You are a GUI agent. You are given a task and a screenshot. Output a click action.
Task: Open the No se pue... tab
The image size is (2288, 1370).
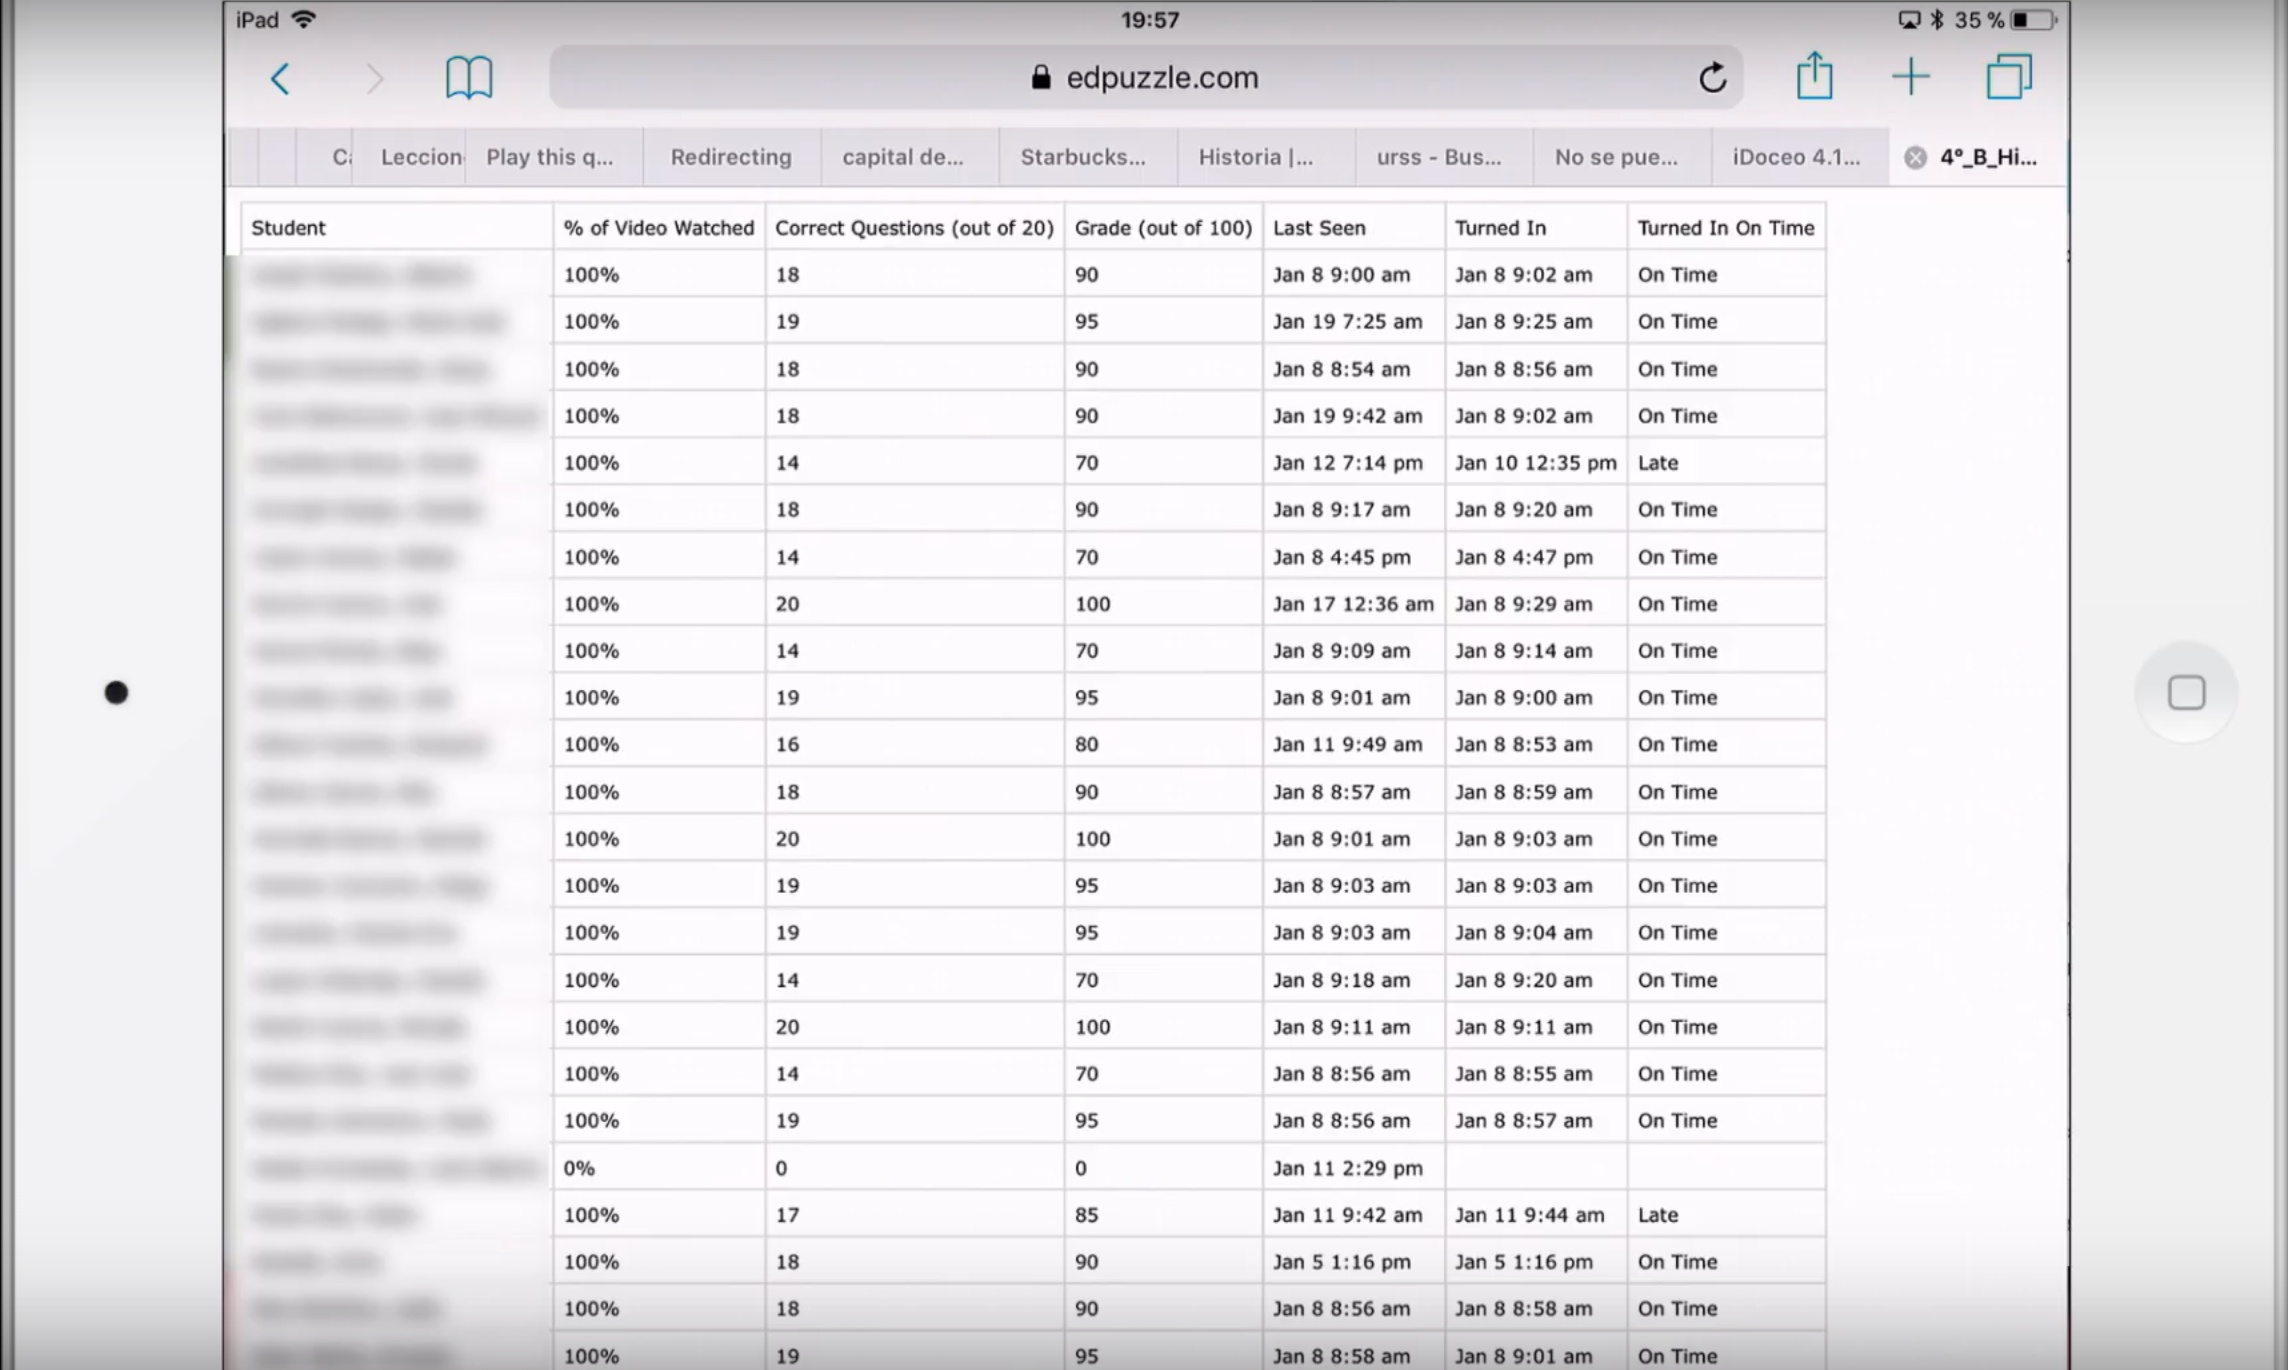[x=1616, y=157]
